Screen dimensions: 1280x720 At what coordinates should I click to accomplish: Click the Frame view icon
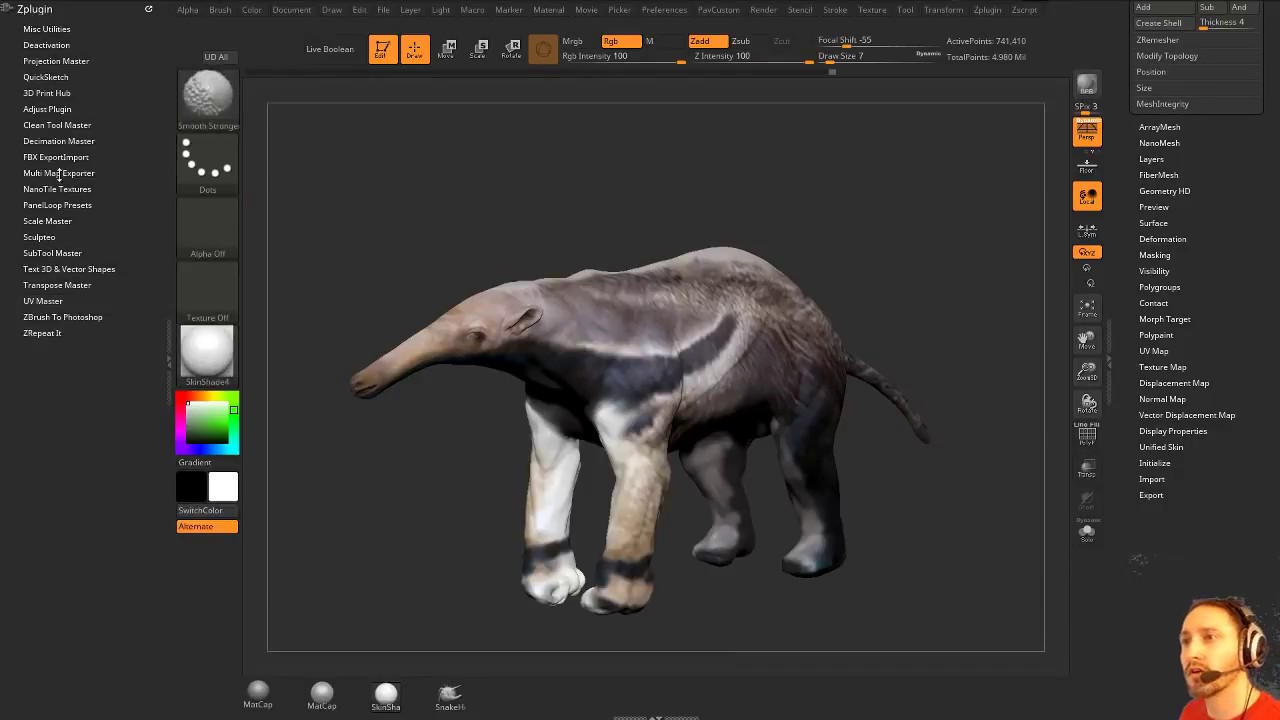[x=1087, y=307]
